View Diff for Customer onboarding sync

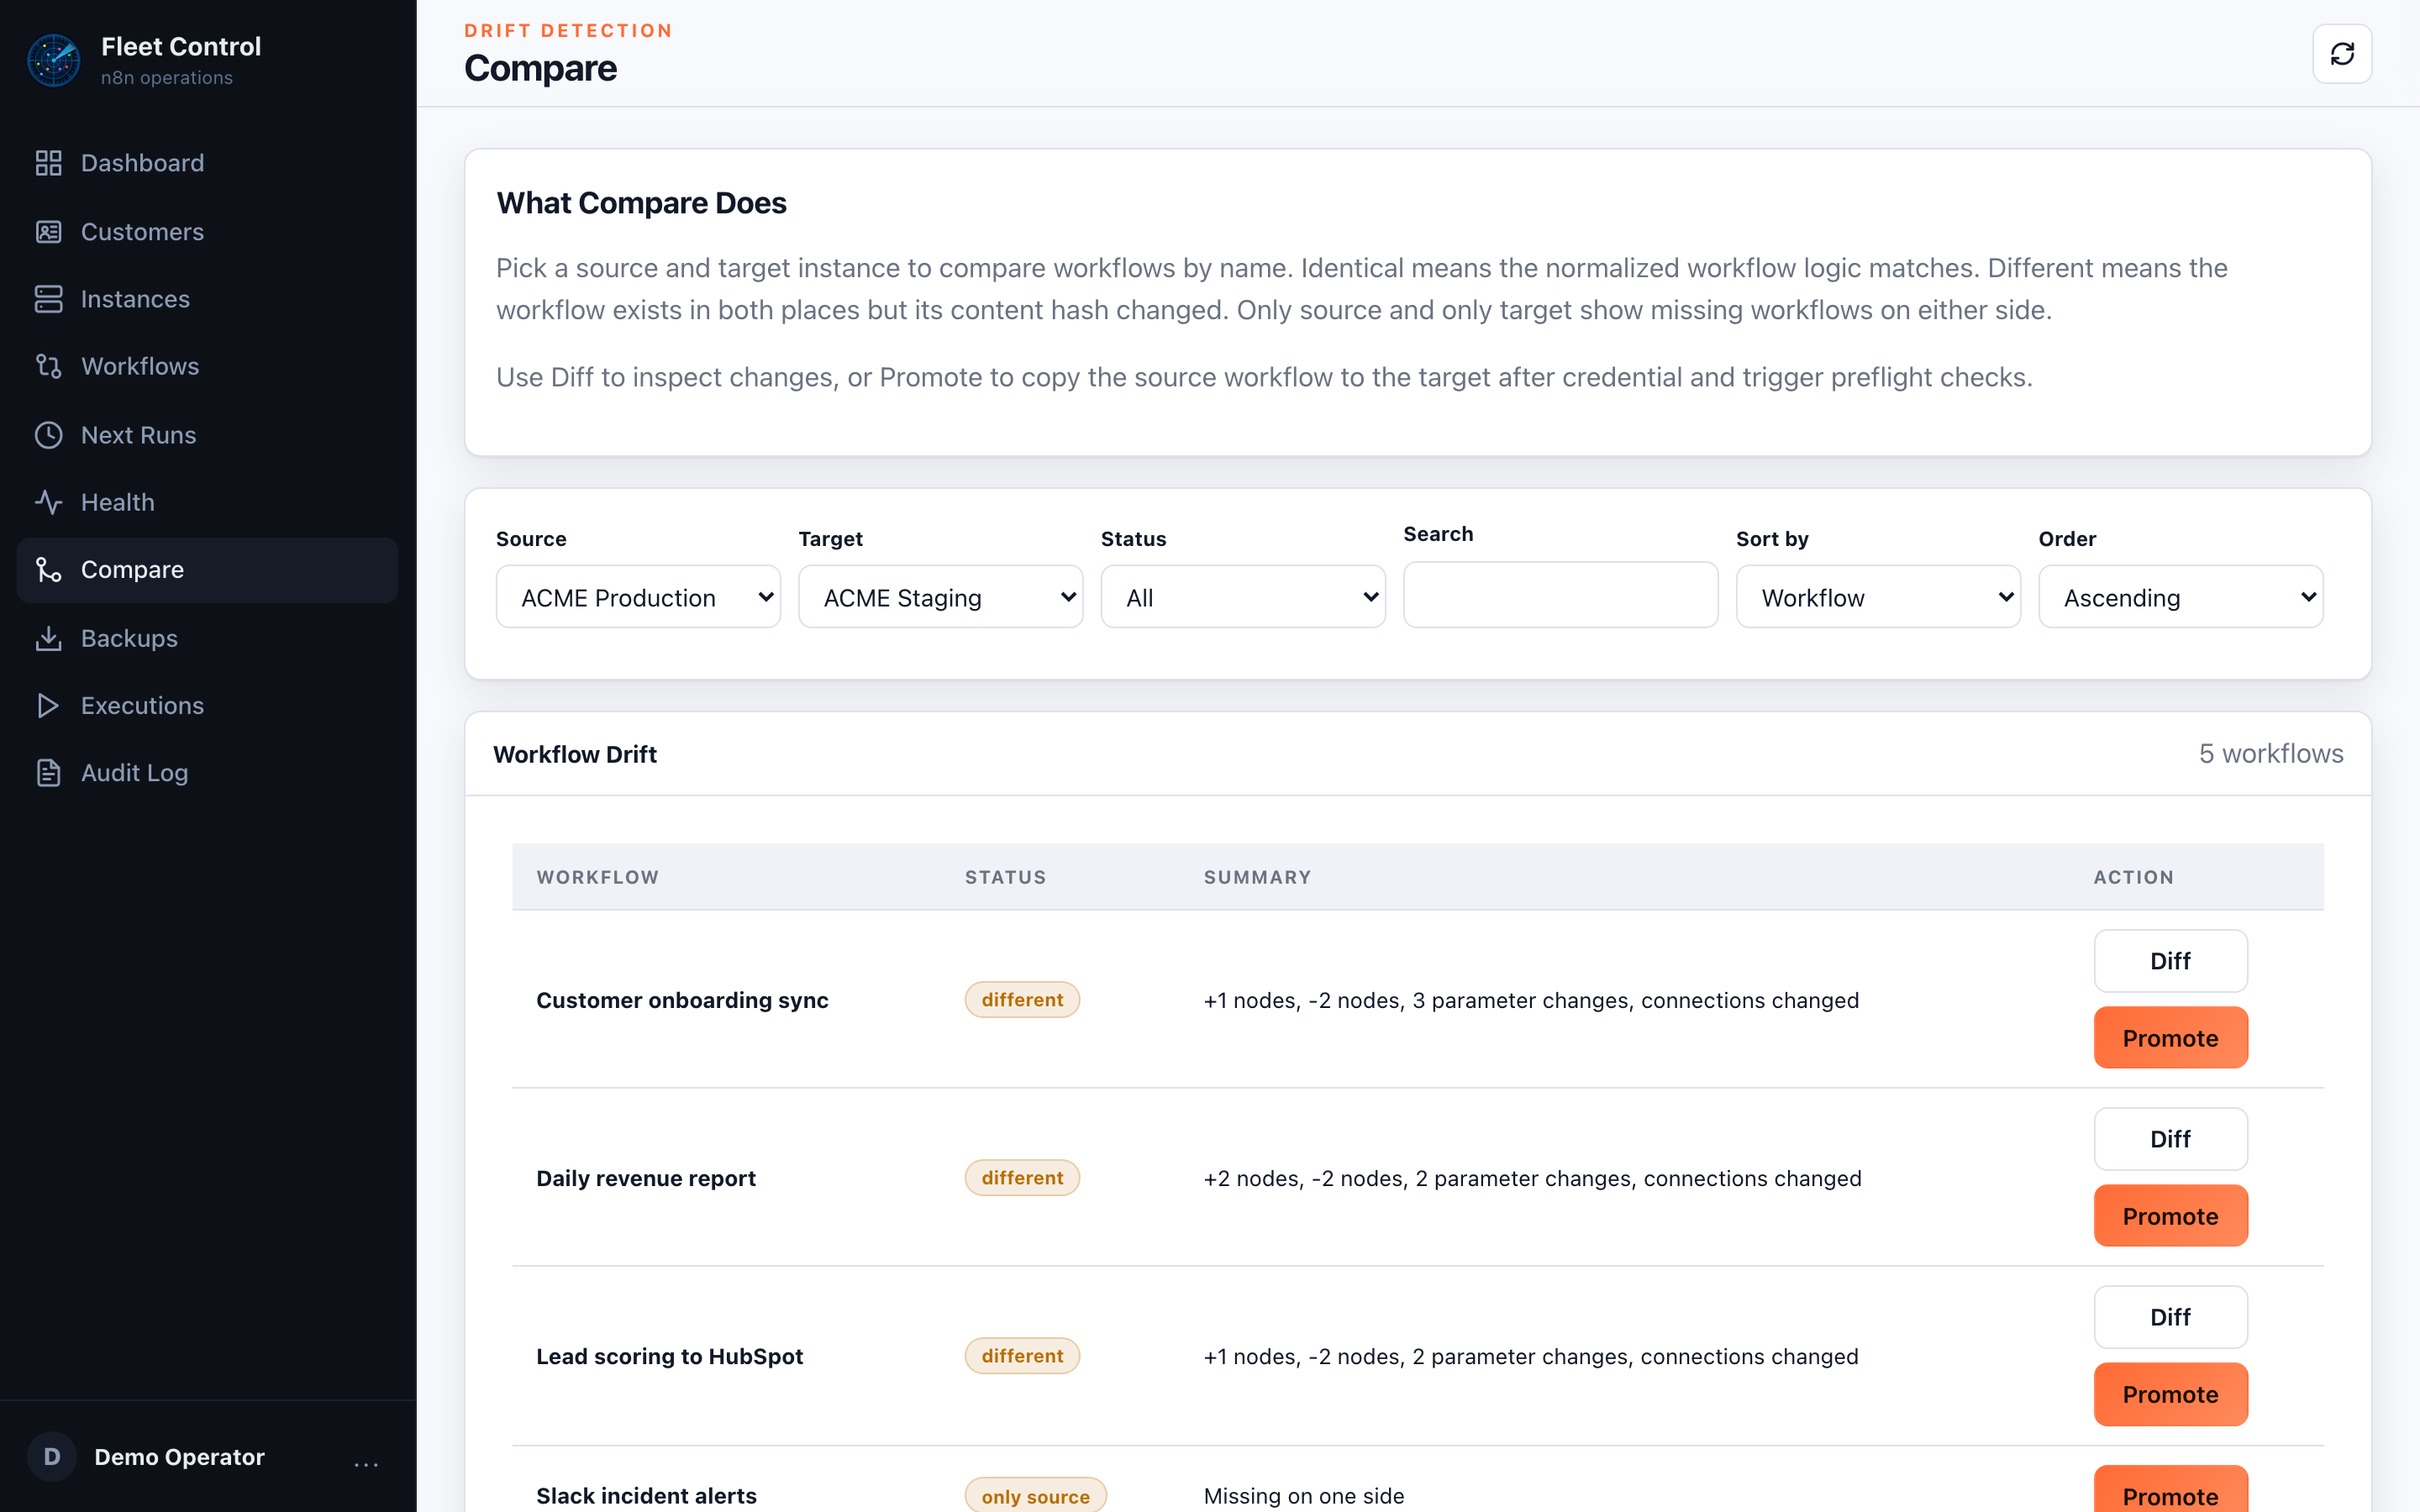coord(2170,961)
